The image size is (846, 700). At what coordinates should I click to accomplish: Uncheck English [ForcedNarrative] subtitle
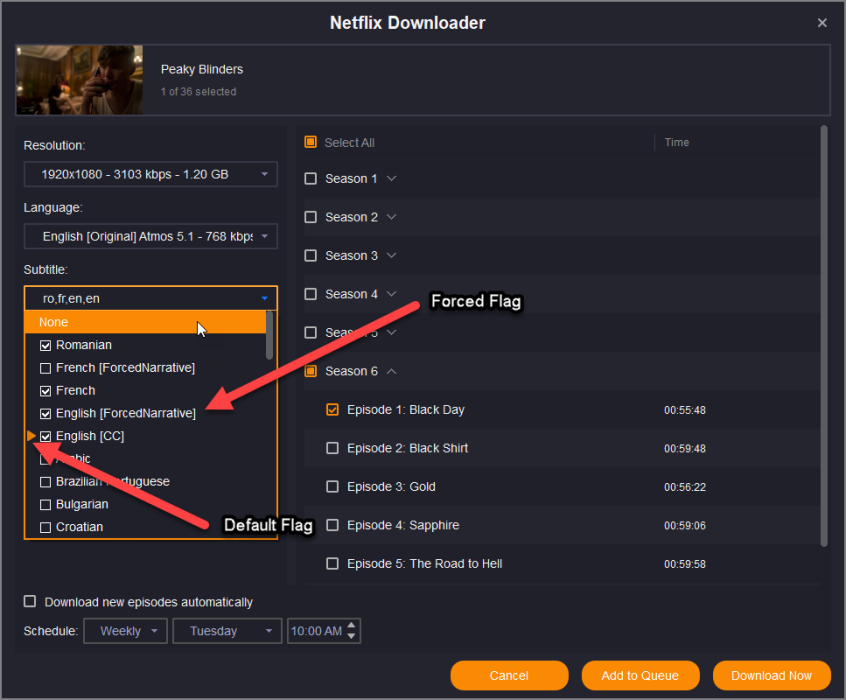(45, 413)
